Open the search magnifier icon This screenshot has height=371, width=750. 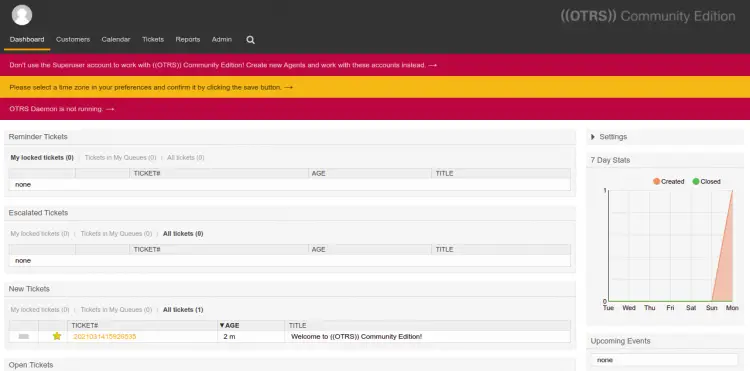[251, 40]
